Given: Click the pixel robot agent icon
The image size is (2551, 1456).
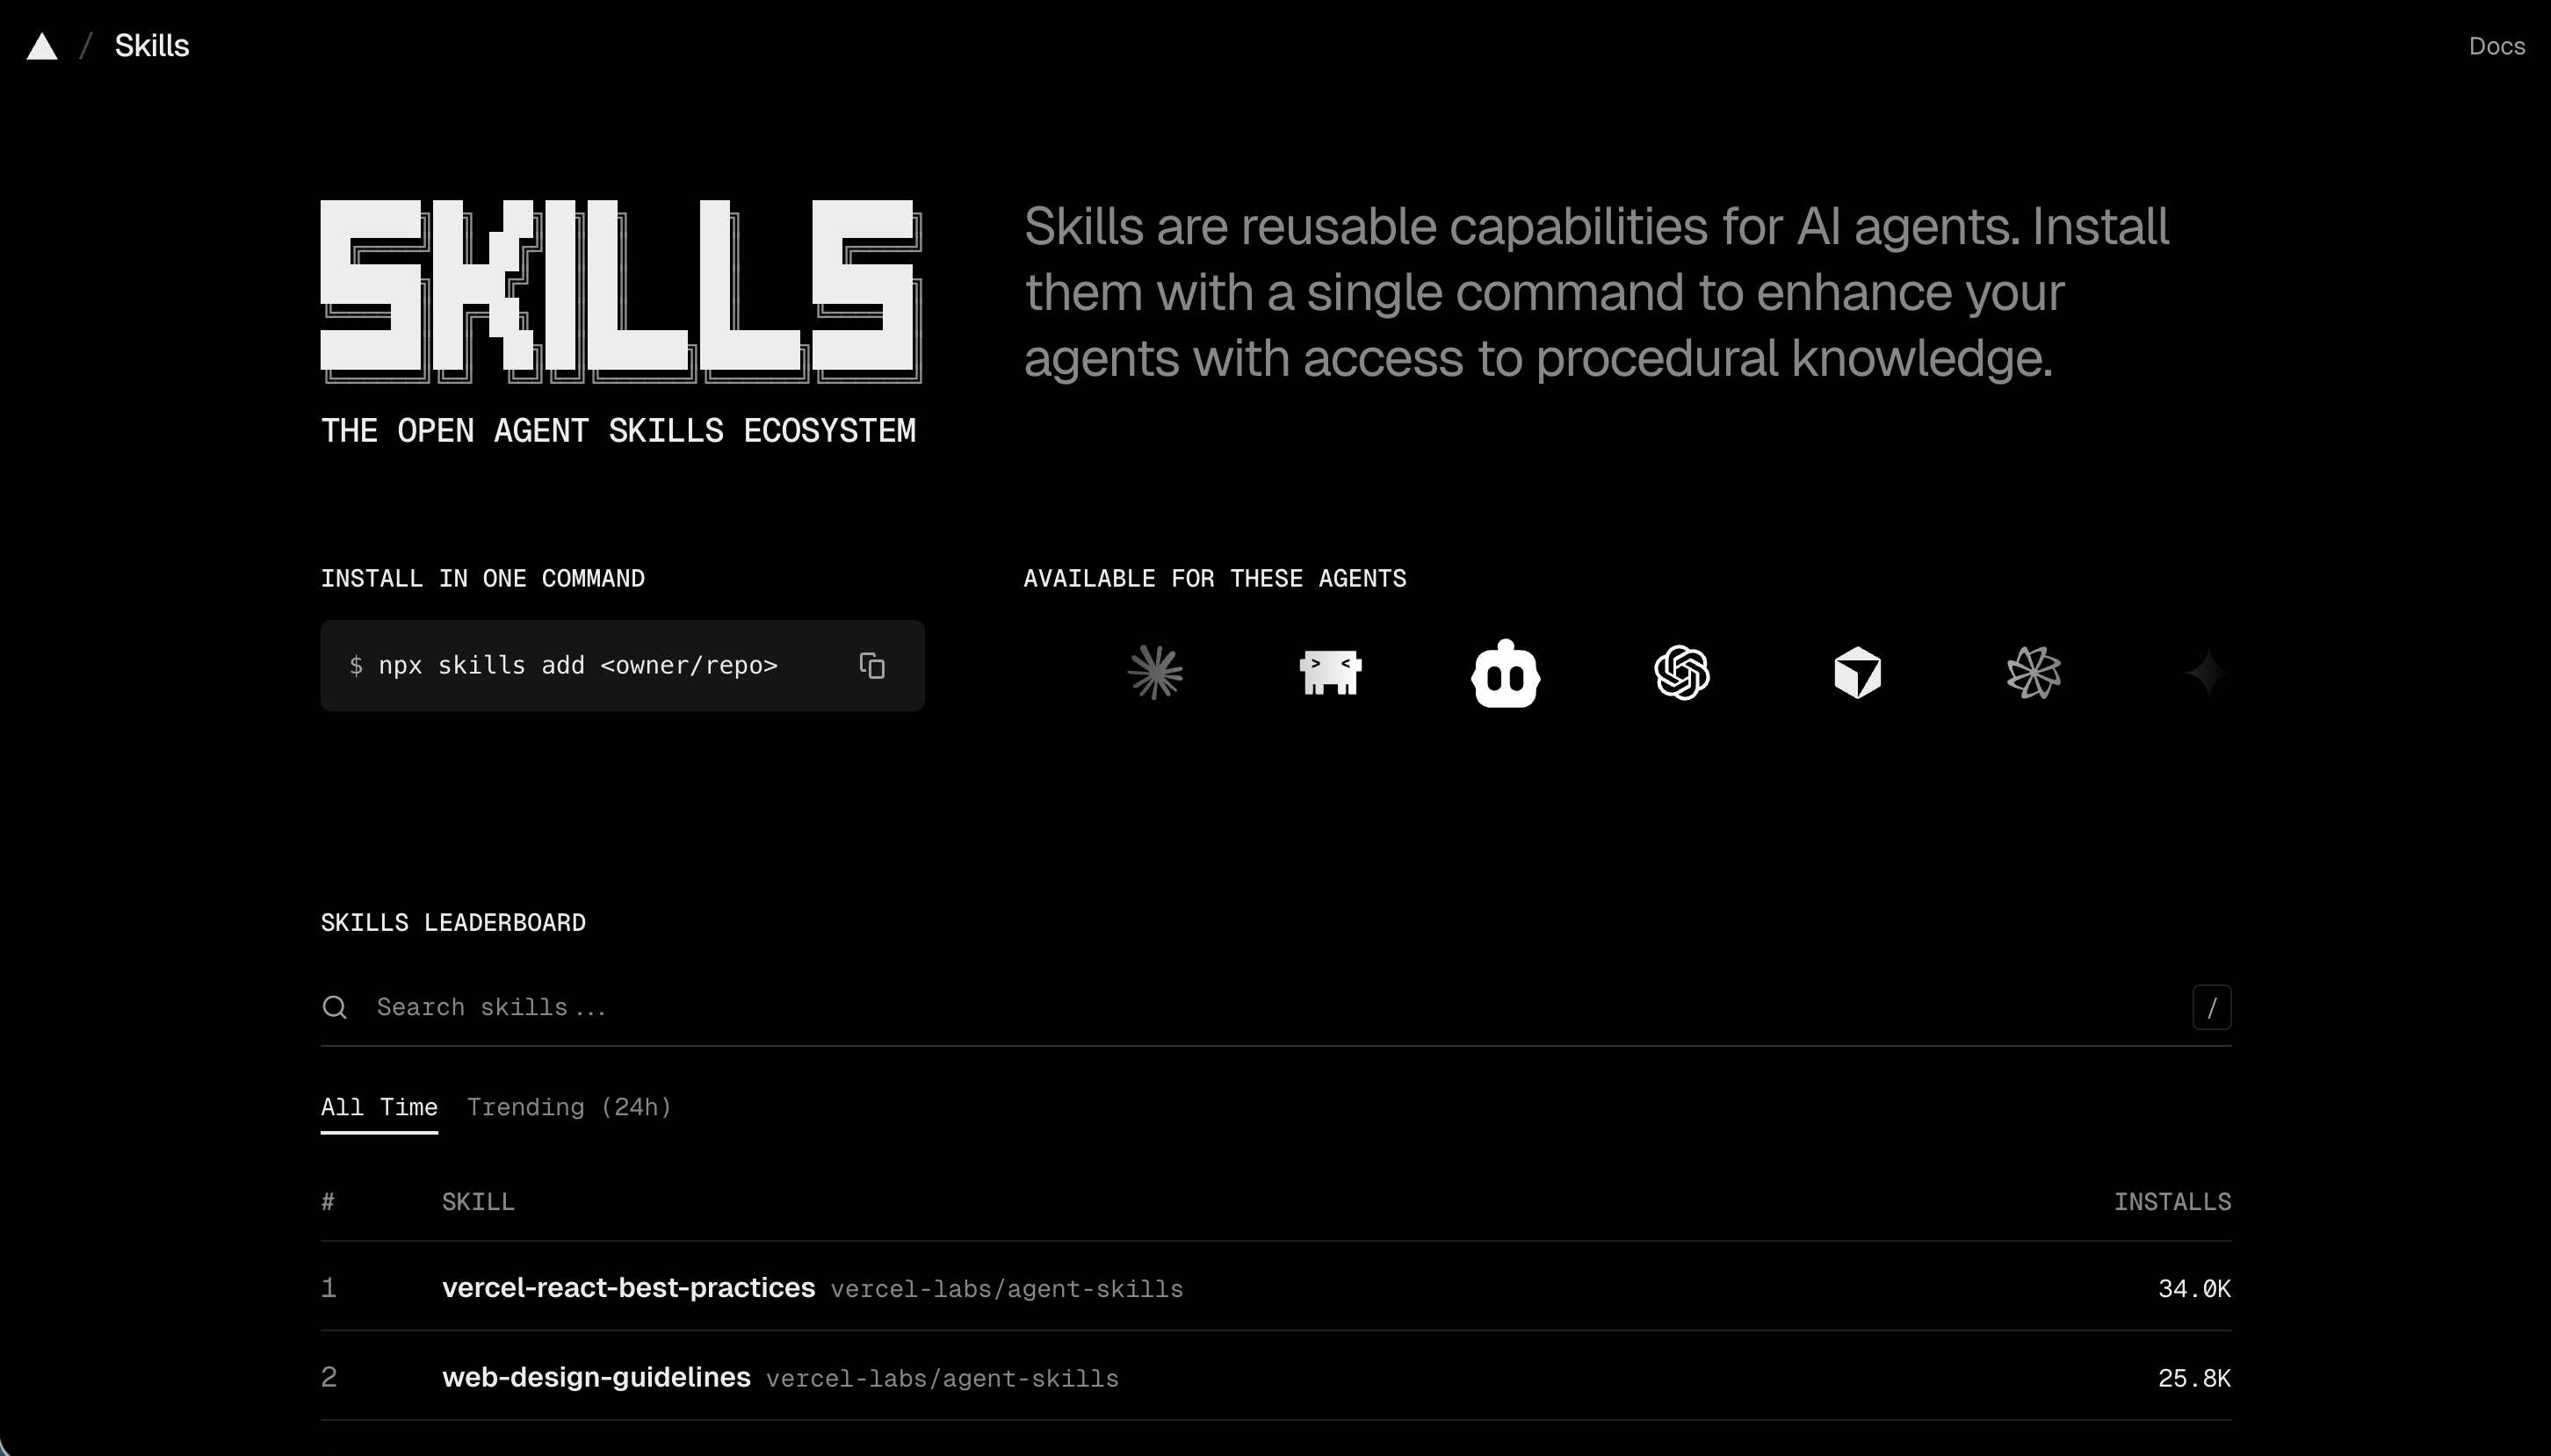Looking at the screenshot, I should (x=1330, y=673).
